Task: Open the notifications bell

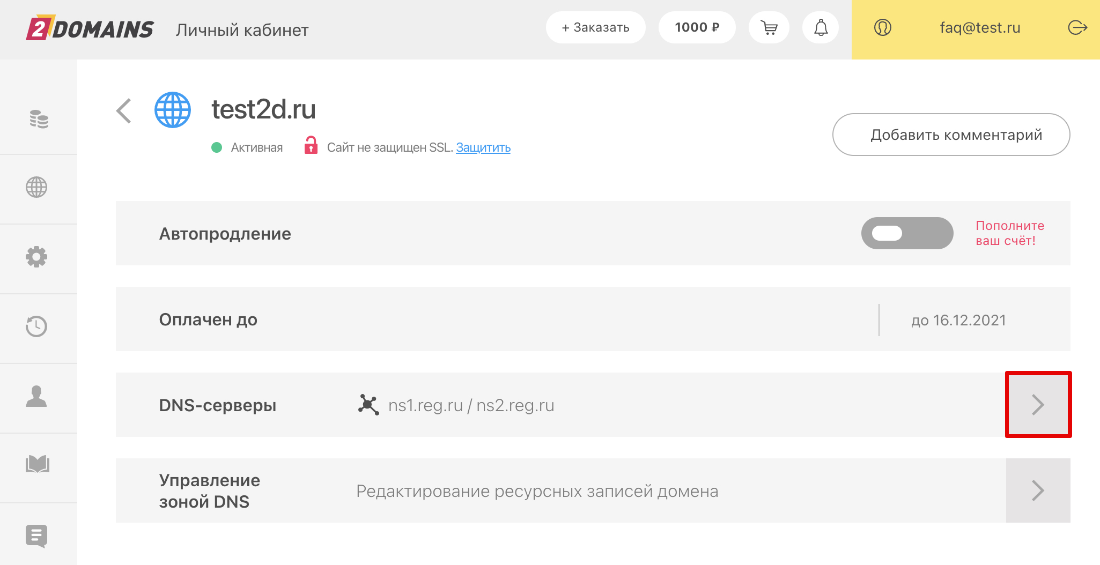Action: pyautogui.click(x=821, y=28)
